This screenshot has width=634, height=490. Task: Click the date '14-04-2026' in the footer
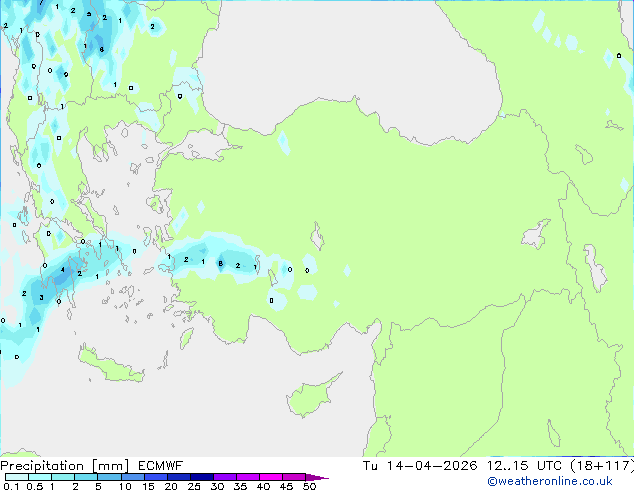point(432,466)
